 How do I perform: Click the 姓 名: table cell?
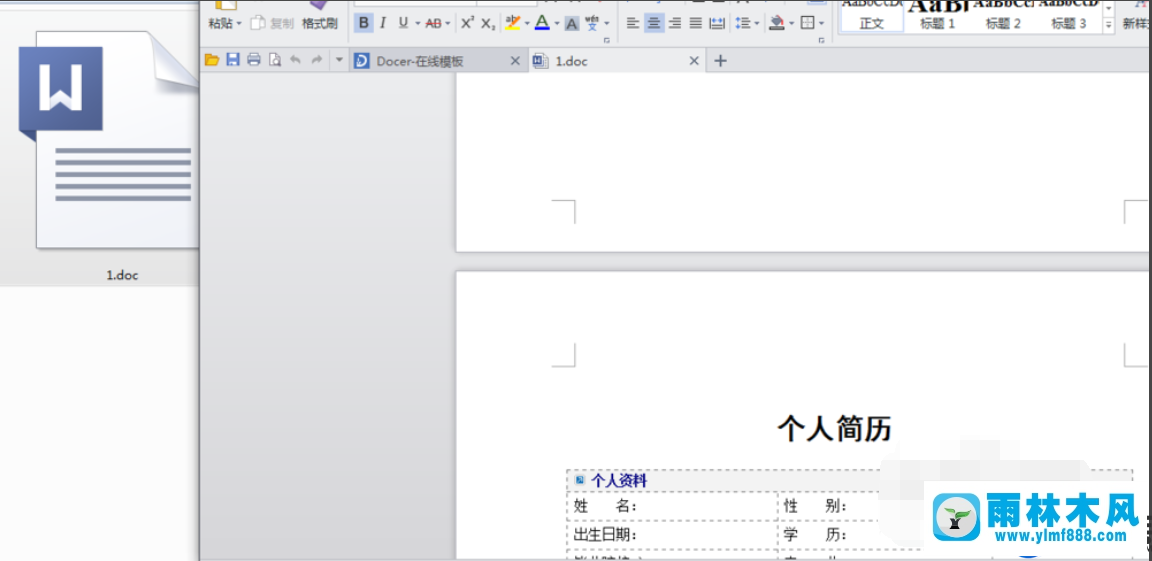click(x=672, y=506)
